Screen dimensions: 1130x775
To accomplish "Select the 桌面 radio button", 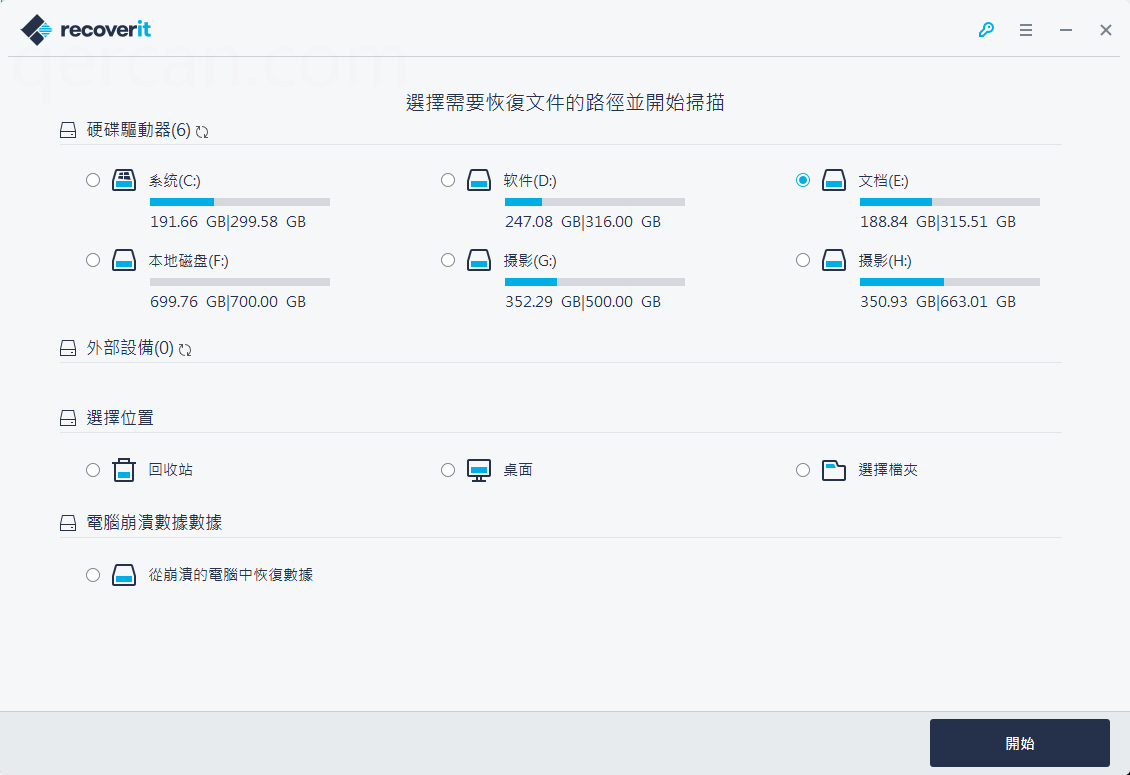I will (448, 470).
